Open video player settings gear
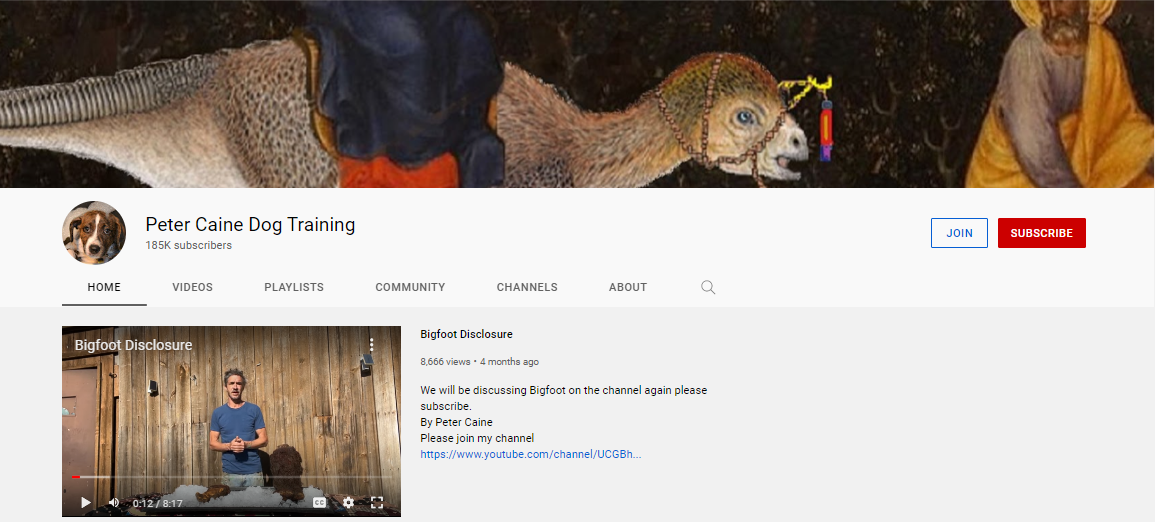1155x522 pixels. [x=348, y=502]
